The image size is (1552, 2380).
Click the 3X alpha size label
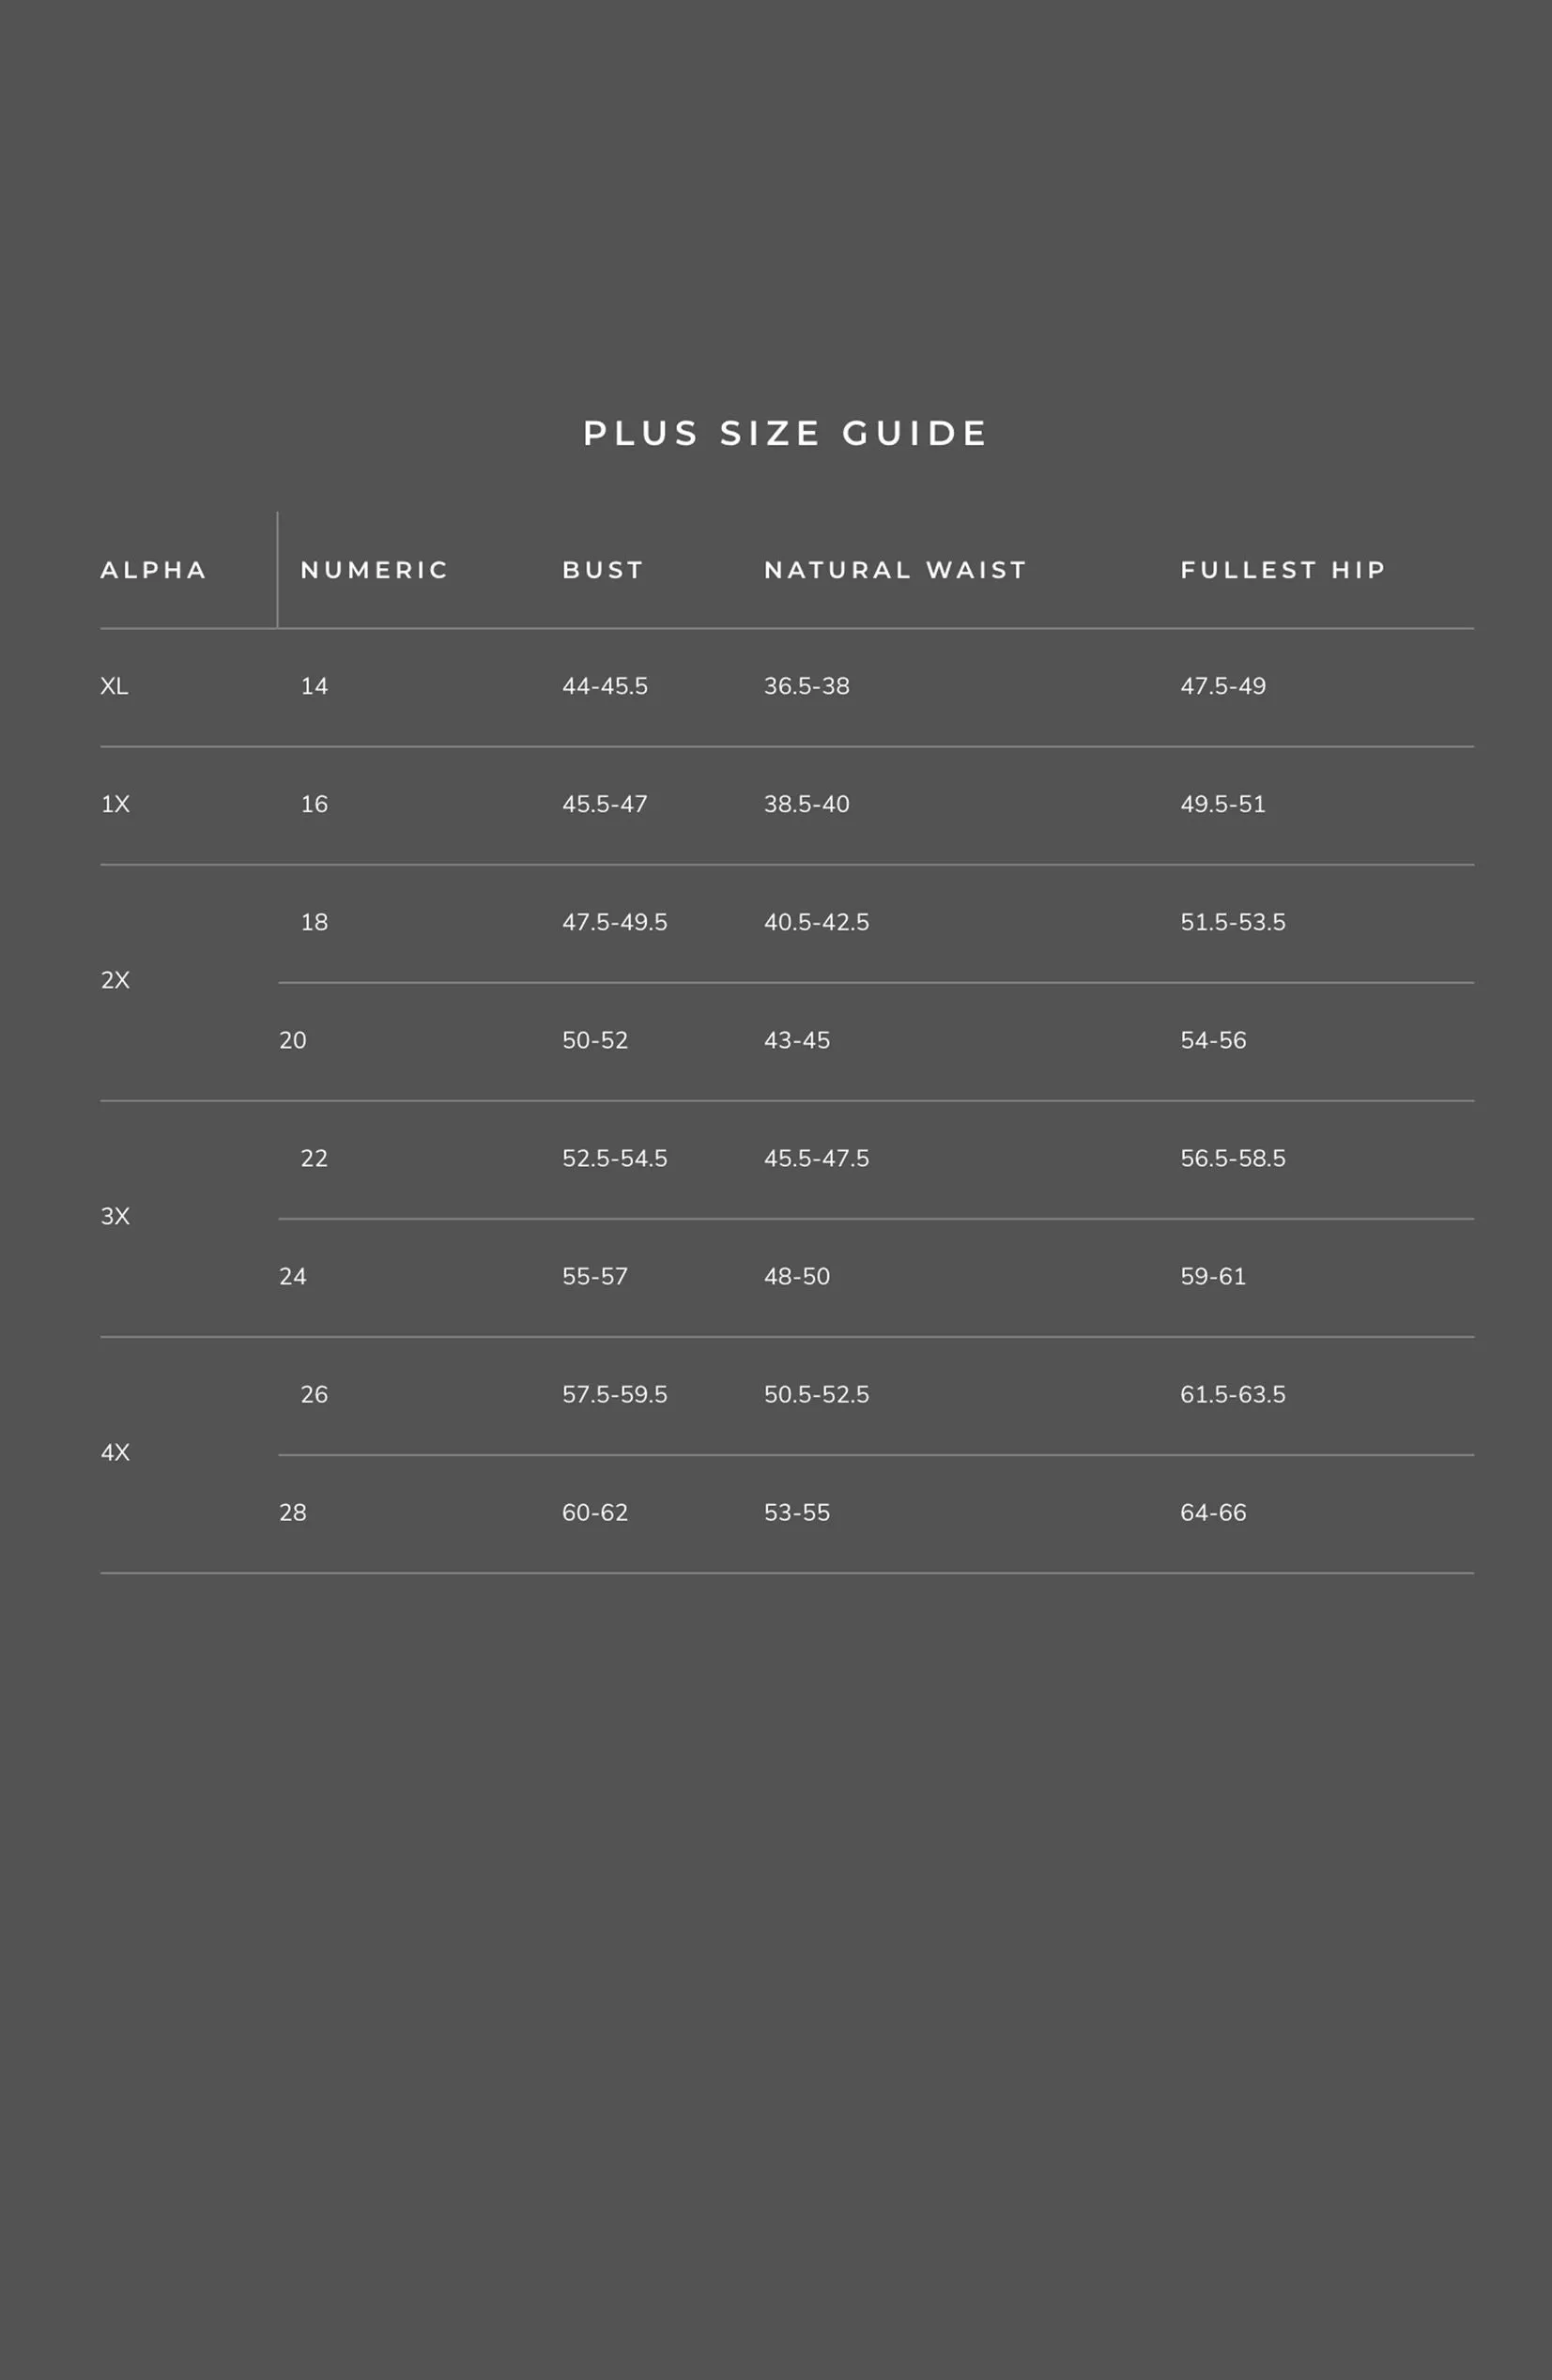point(115,1216)
